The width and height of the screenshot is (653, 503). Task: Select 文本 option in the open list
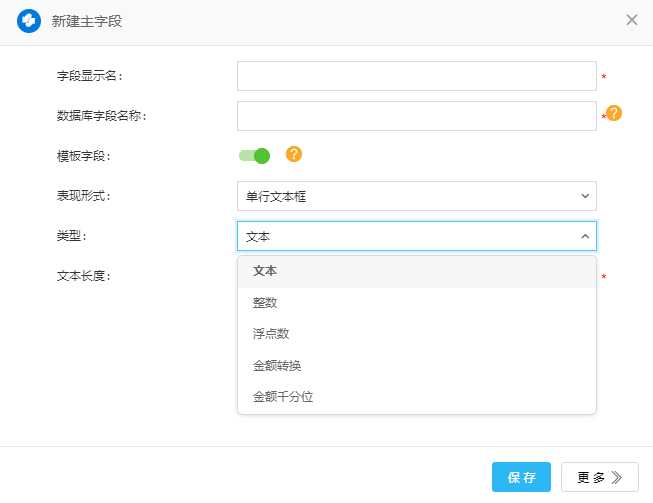pos(265,271)
